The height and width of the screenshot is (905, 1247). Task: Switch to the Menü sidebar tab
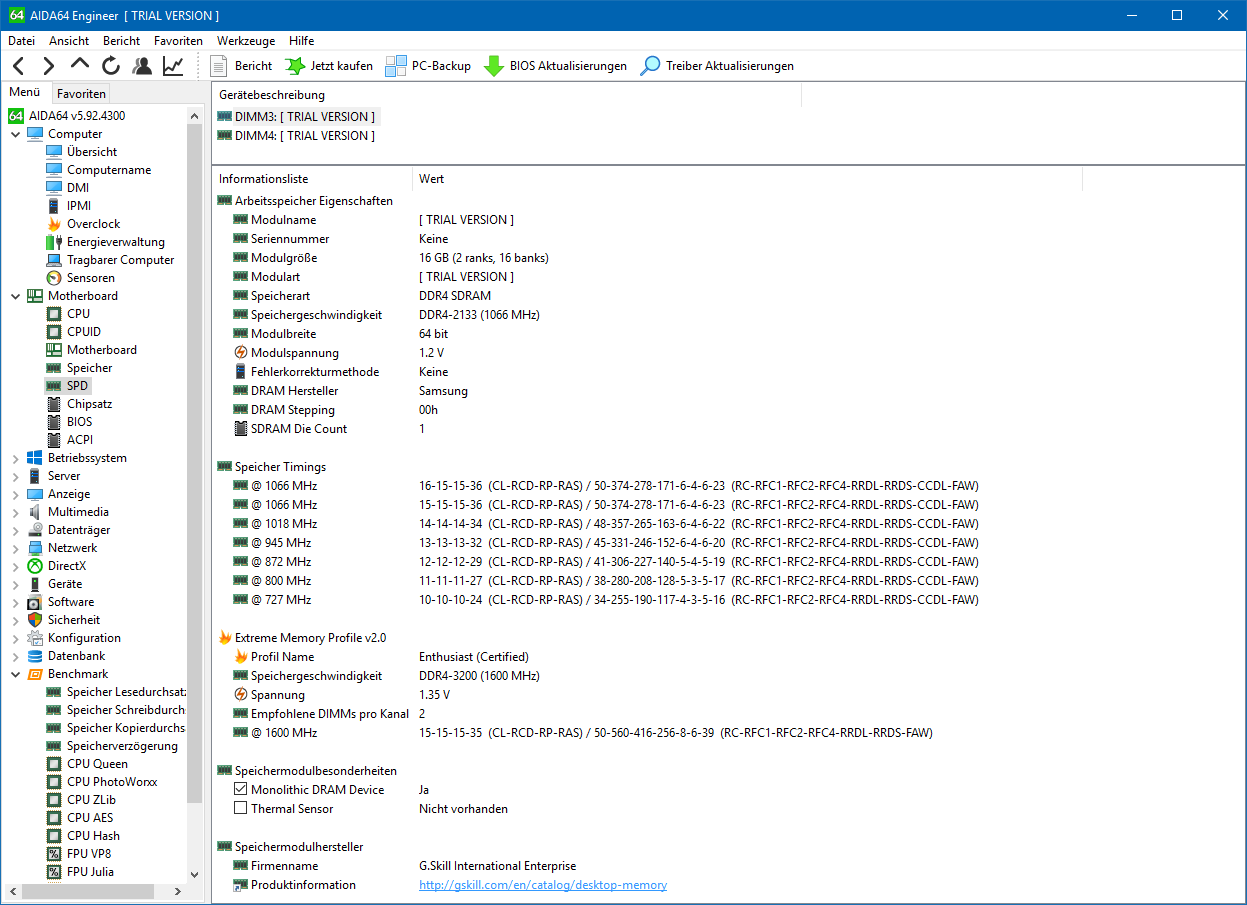[x=25, y=93]
